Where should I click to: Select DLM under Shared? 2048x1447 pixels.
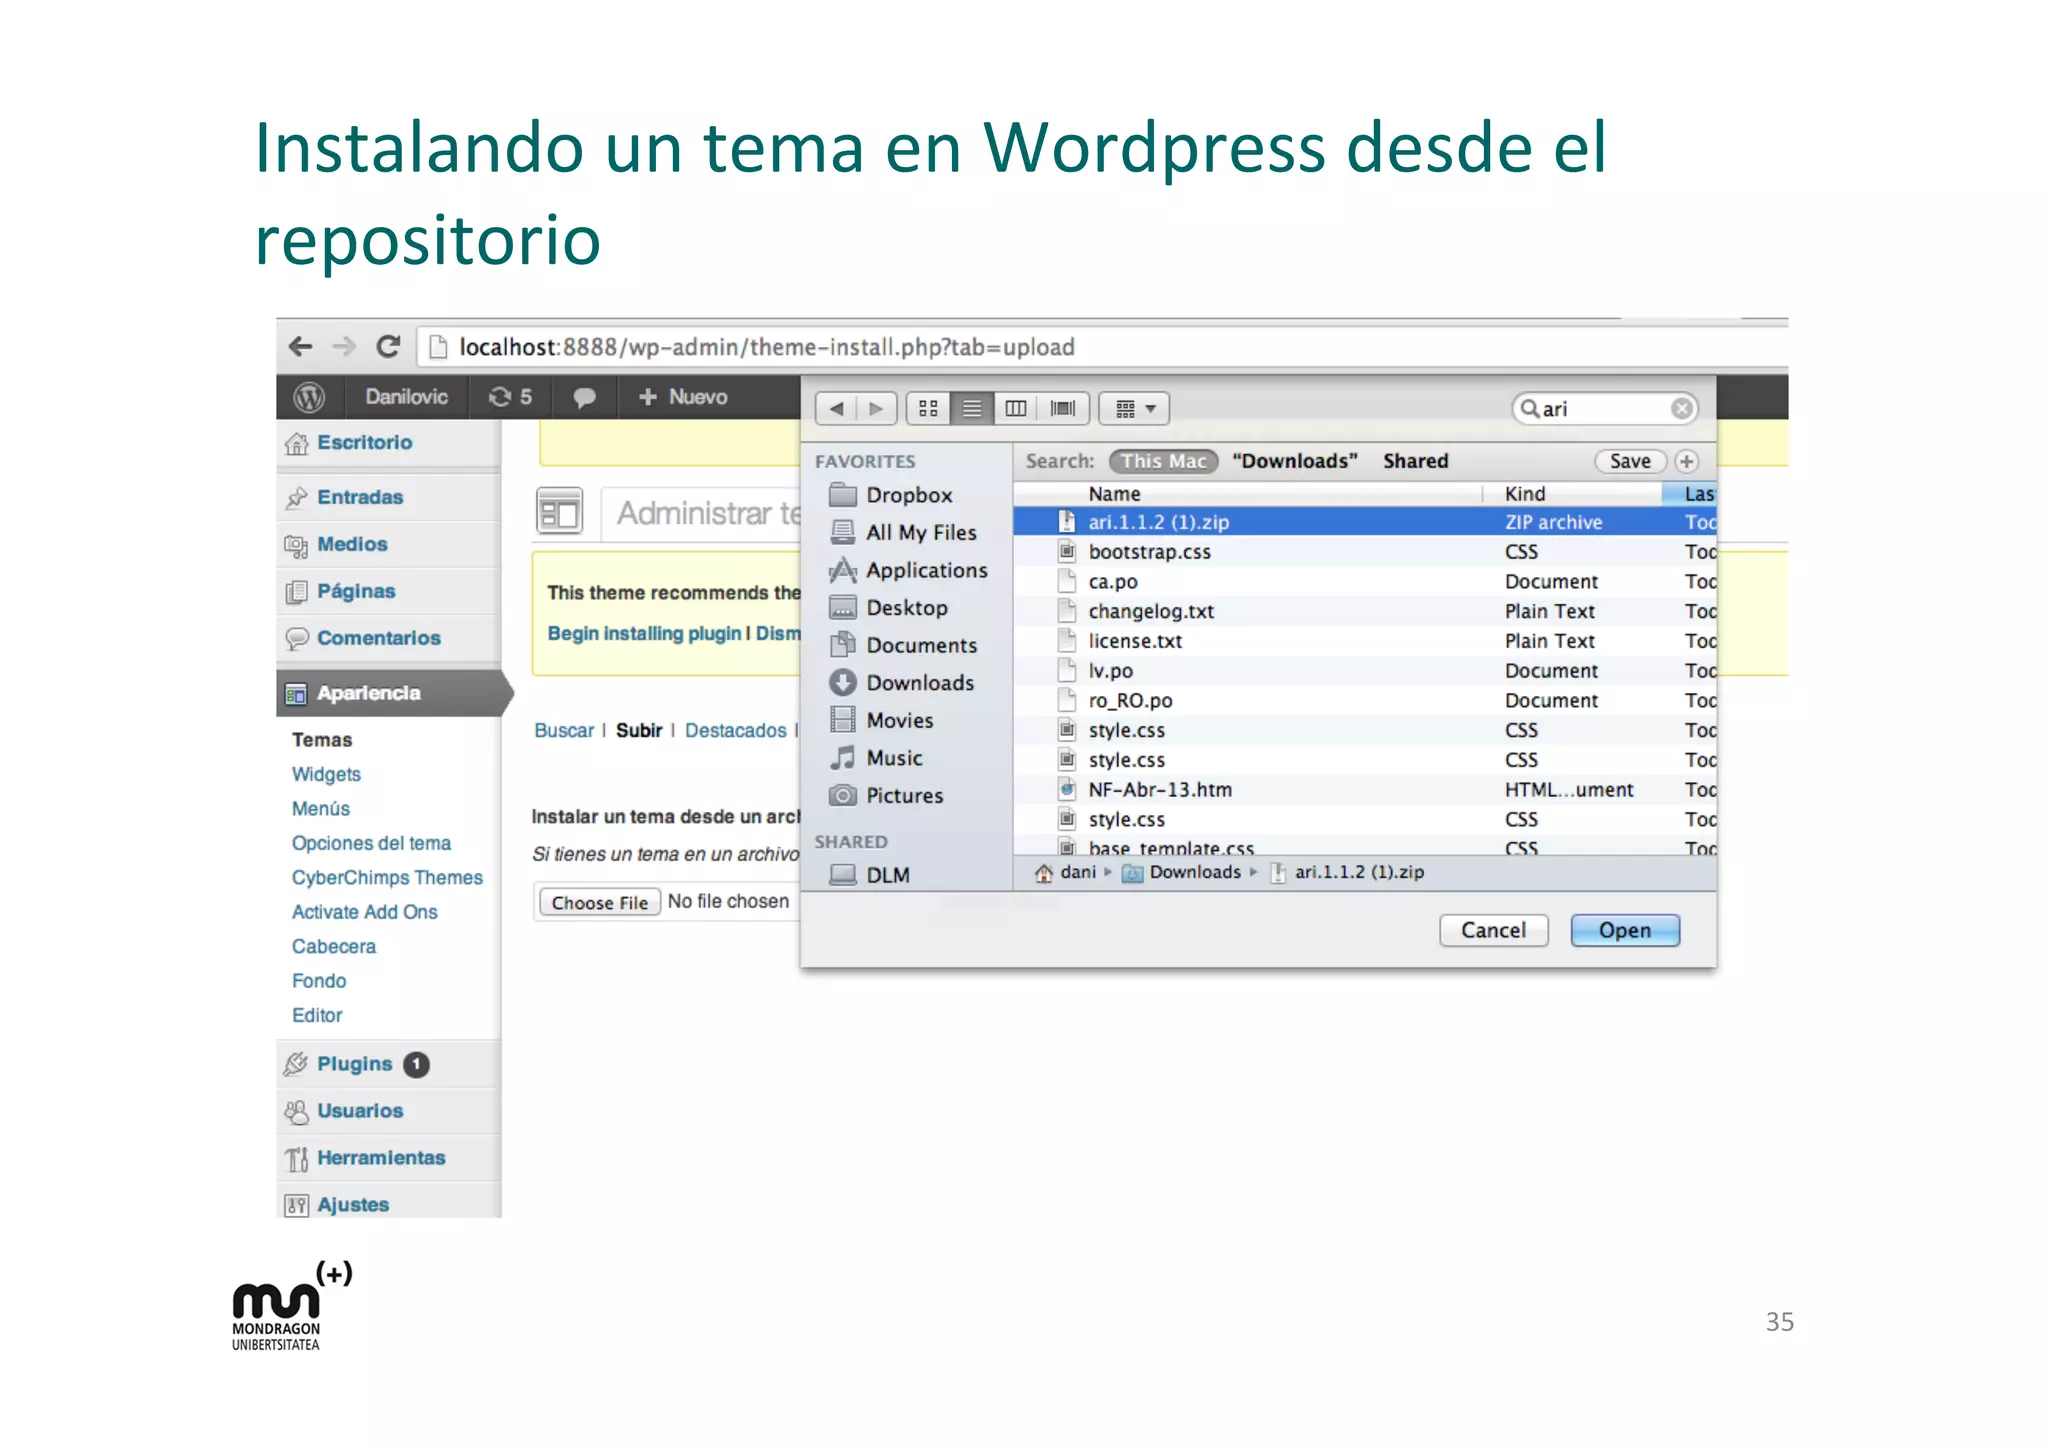(x=870, y=875)
